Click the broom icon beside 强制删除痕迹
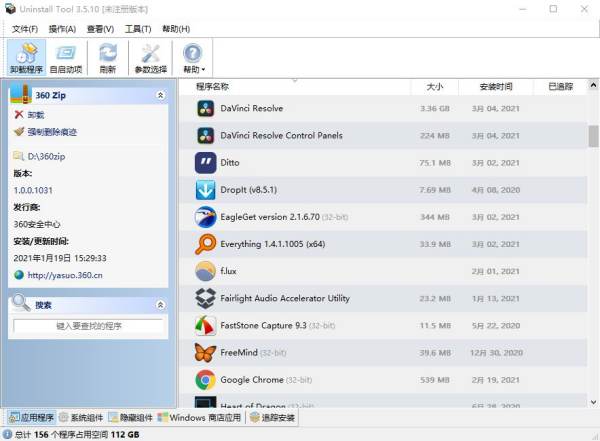 pos(19,132)
